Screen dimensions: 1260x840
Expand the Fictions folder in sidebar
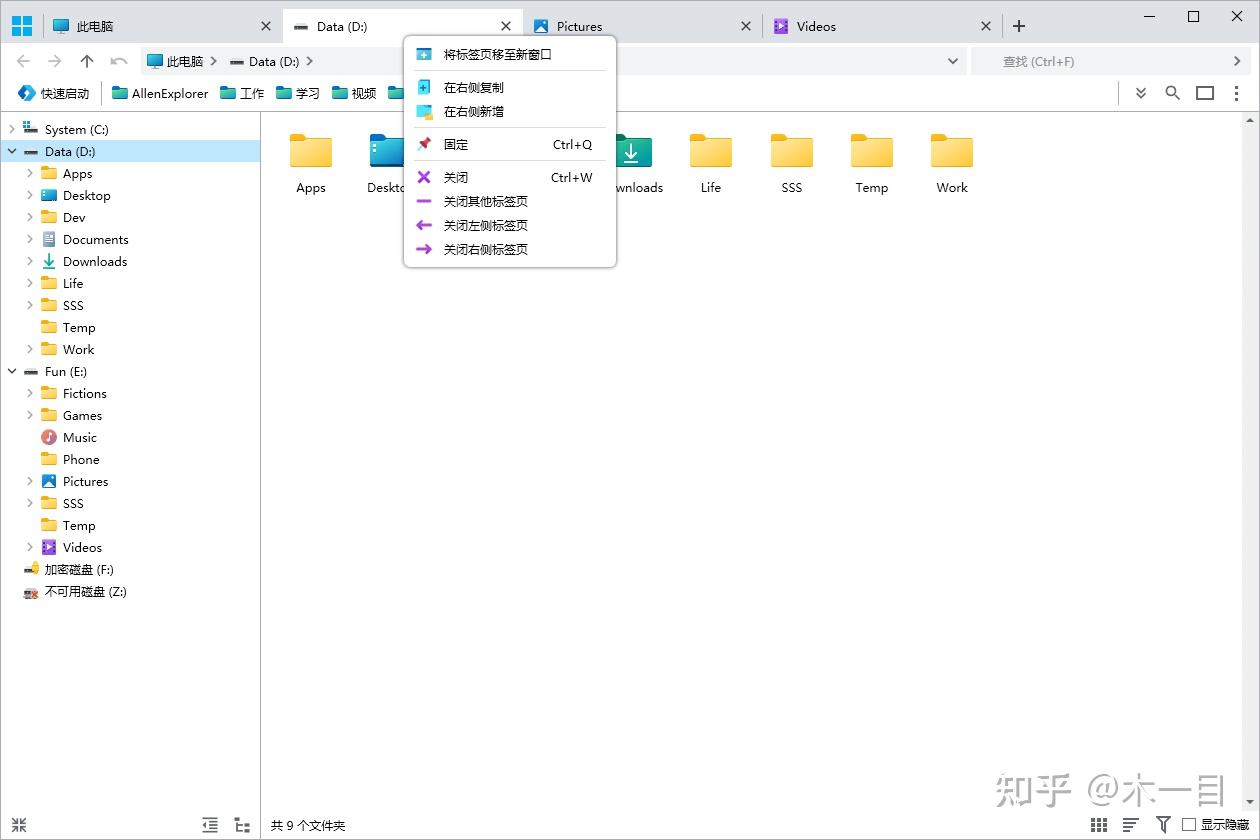click(30, 393)
